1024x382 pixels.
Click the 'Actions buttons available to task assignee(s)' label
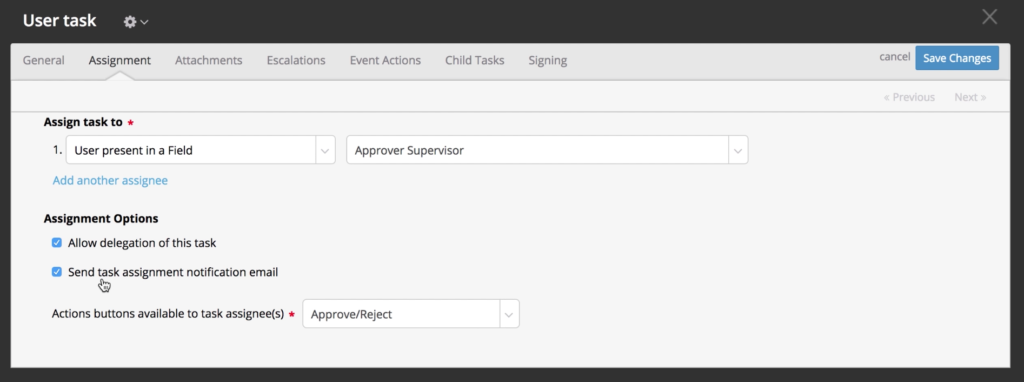pyautogui.click(x=168, y=313)
